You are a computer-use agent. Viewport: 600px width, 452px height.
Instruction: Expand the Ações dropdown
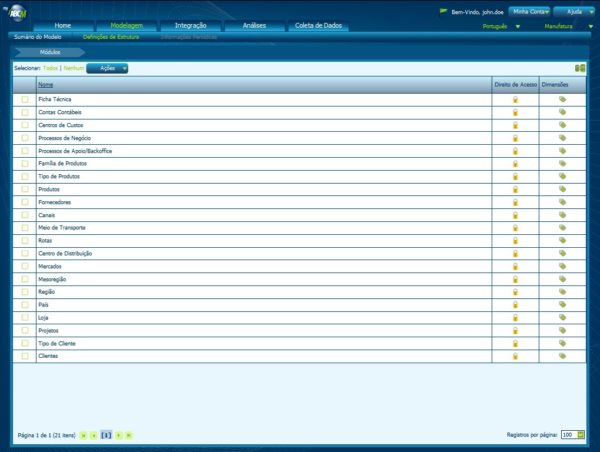tap(107, 68)
